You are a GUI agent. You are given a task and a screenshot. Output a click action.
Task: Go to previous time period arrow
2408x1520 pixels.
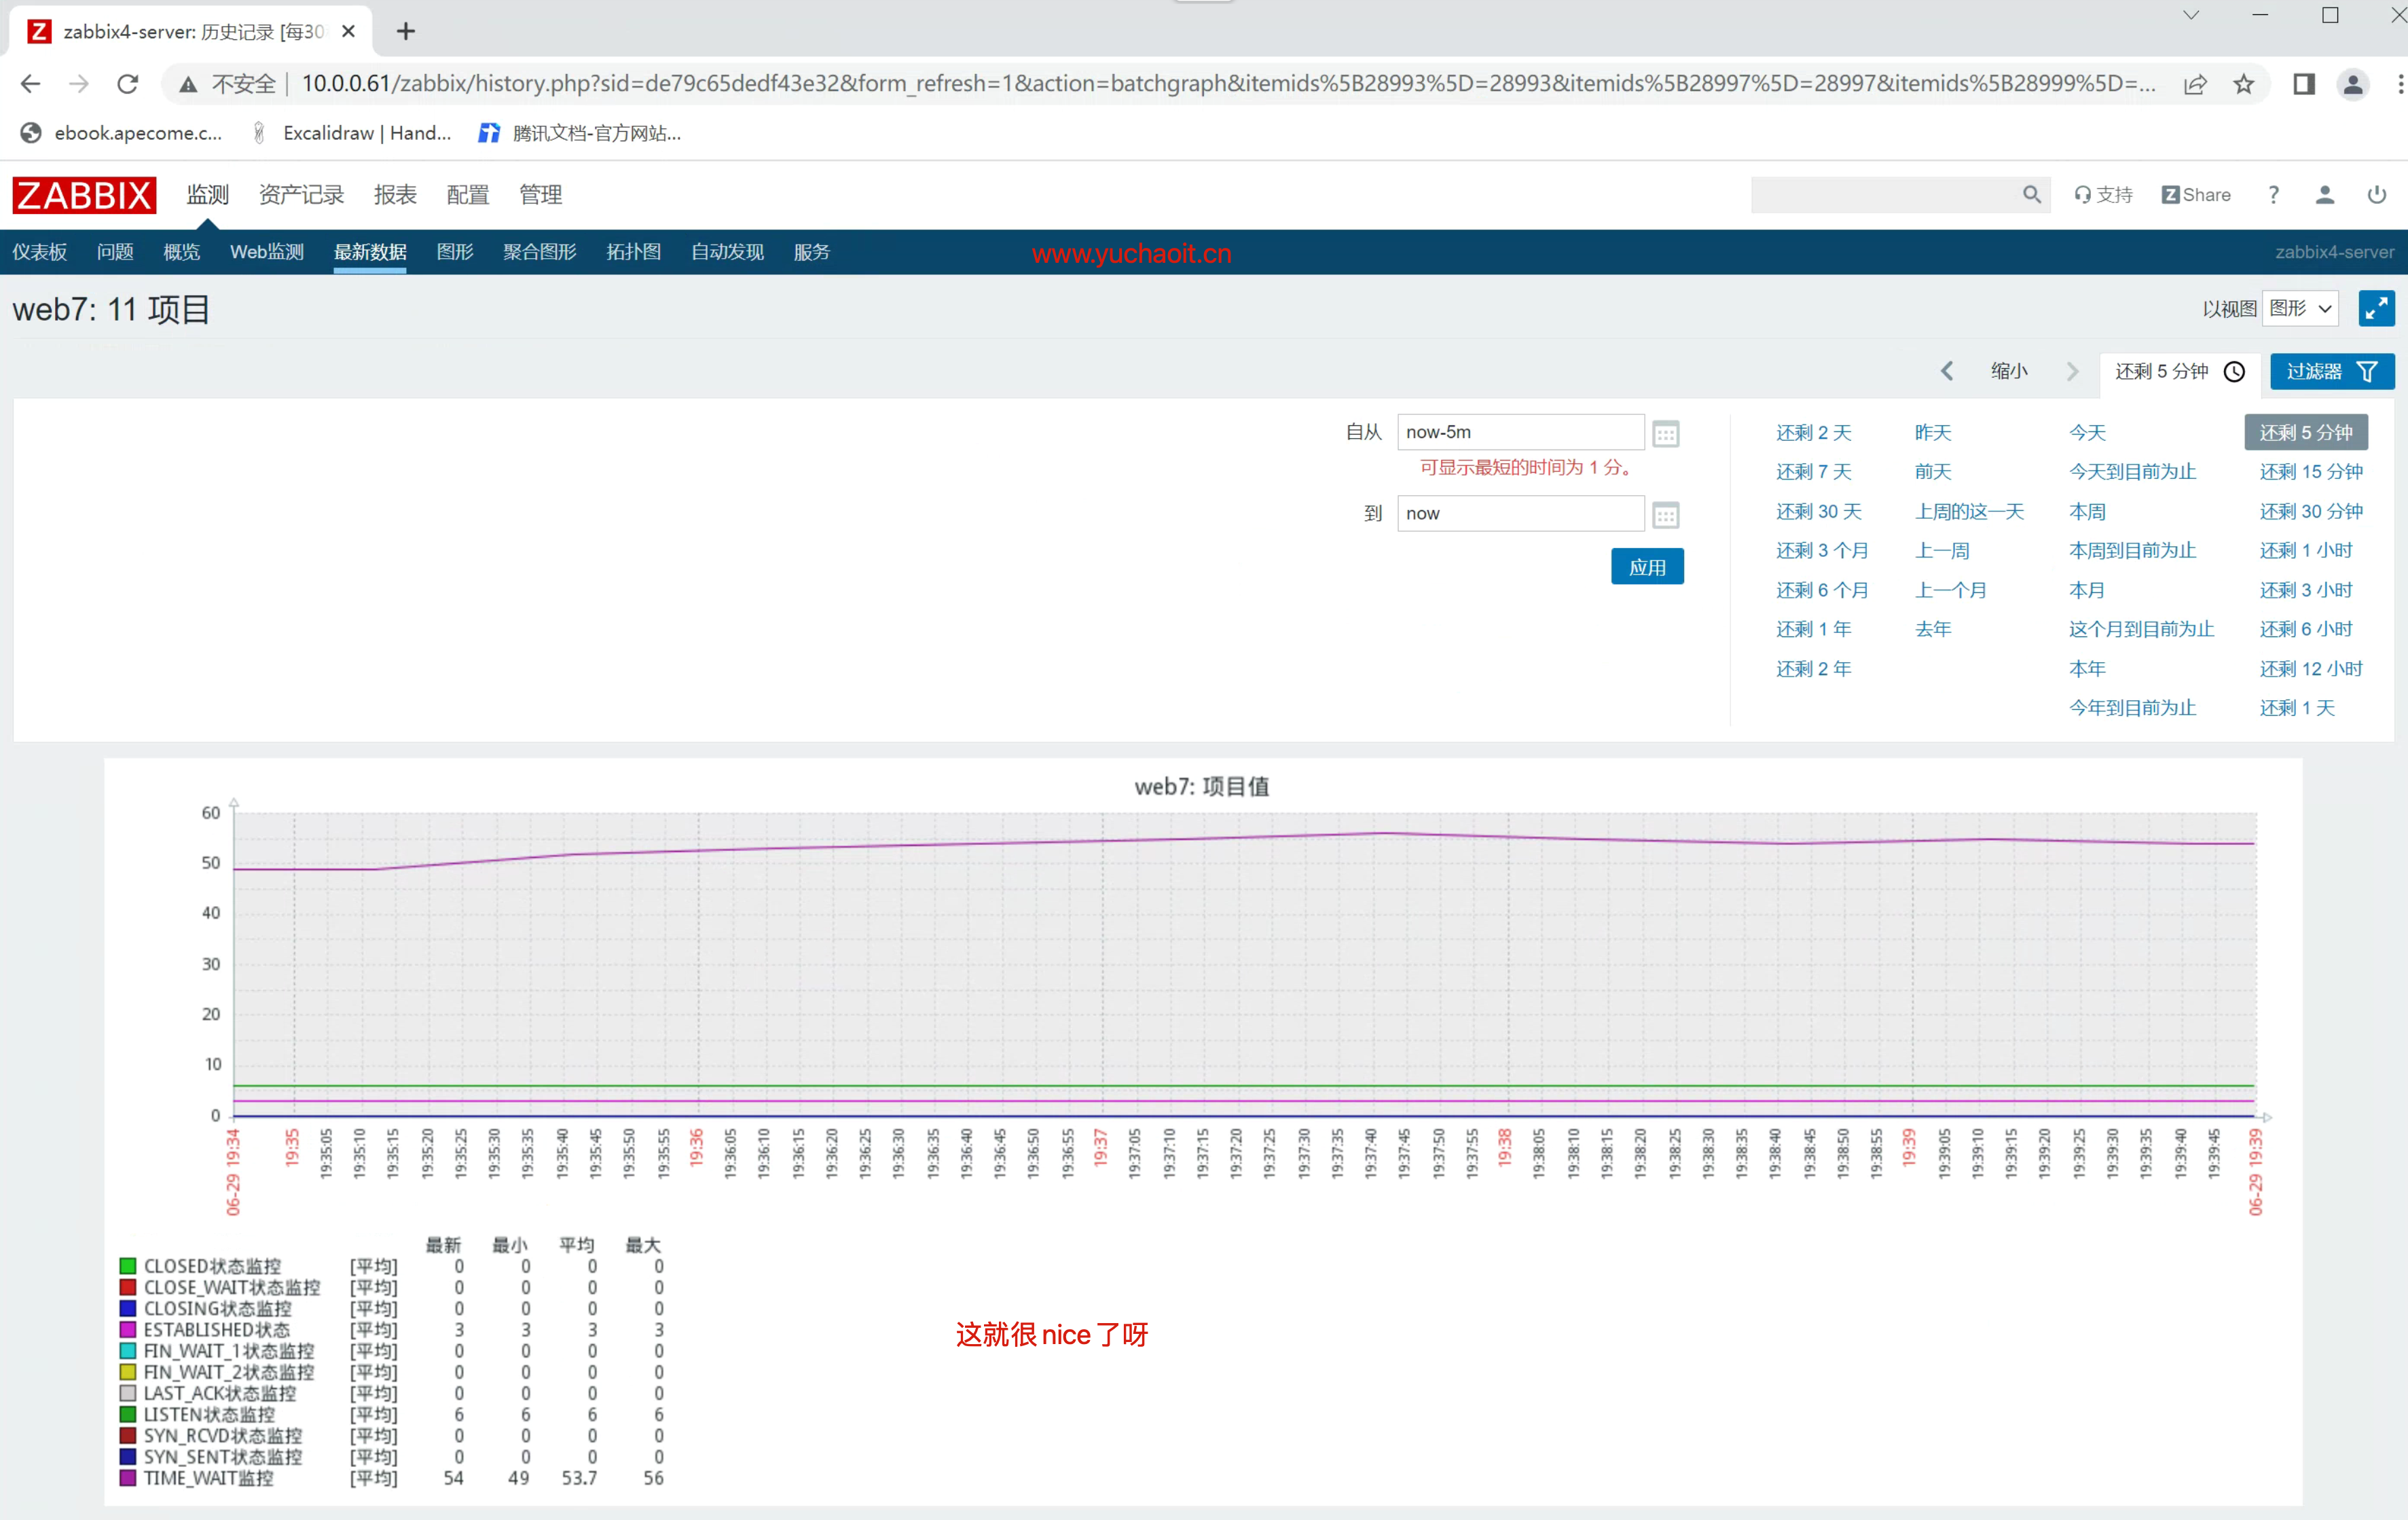click(1946, 371)
